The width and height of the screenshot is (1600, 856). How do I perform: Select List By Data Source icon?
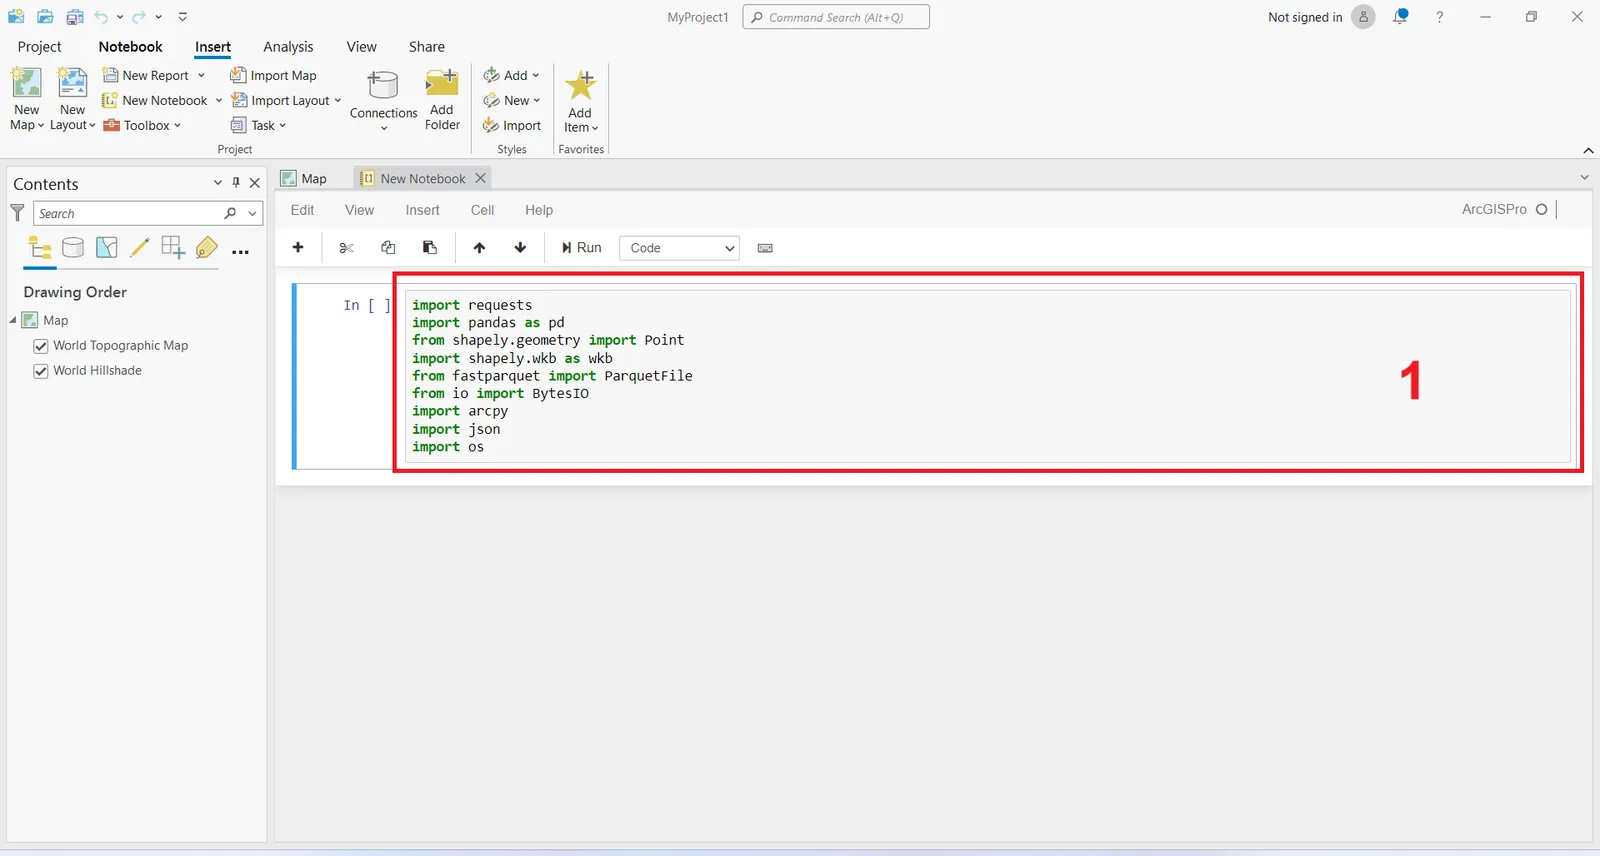tap(73, 247)
